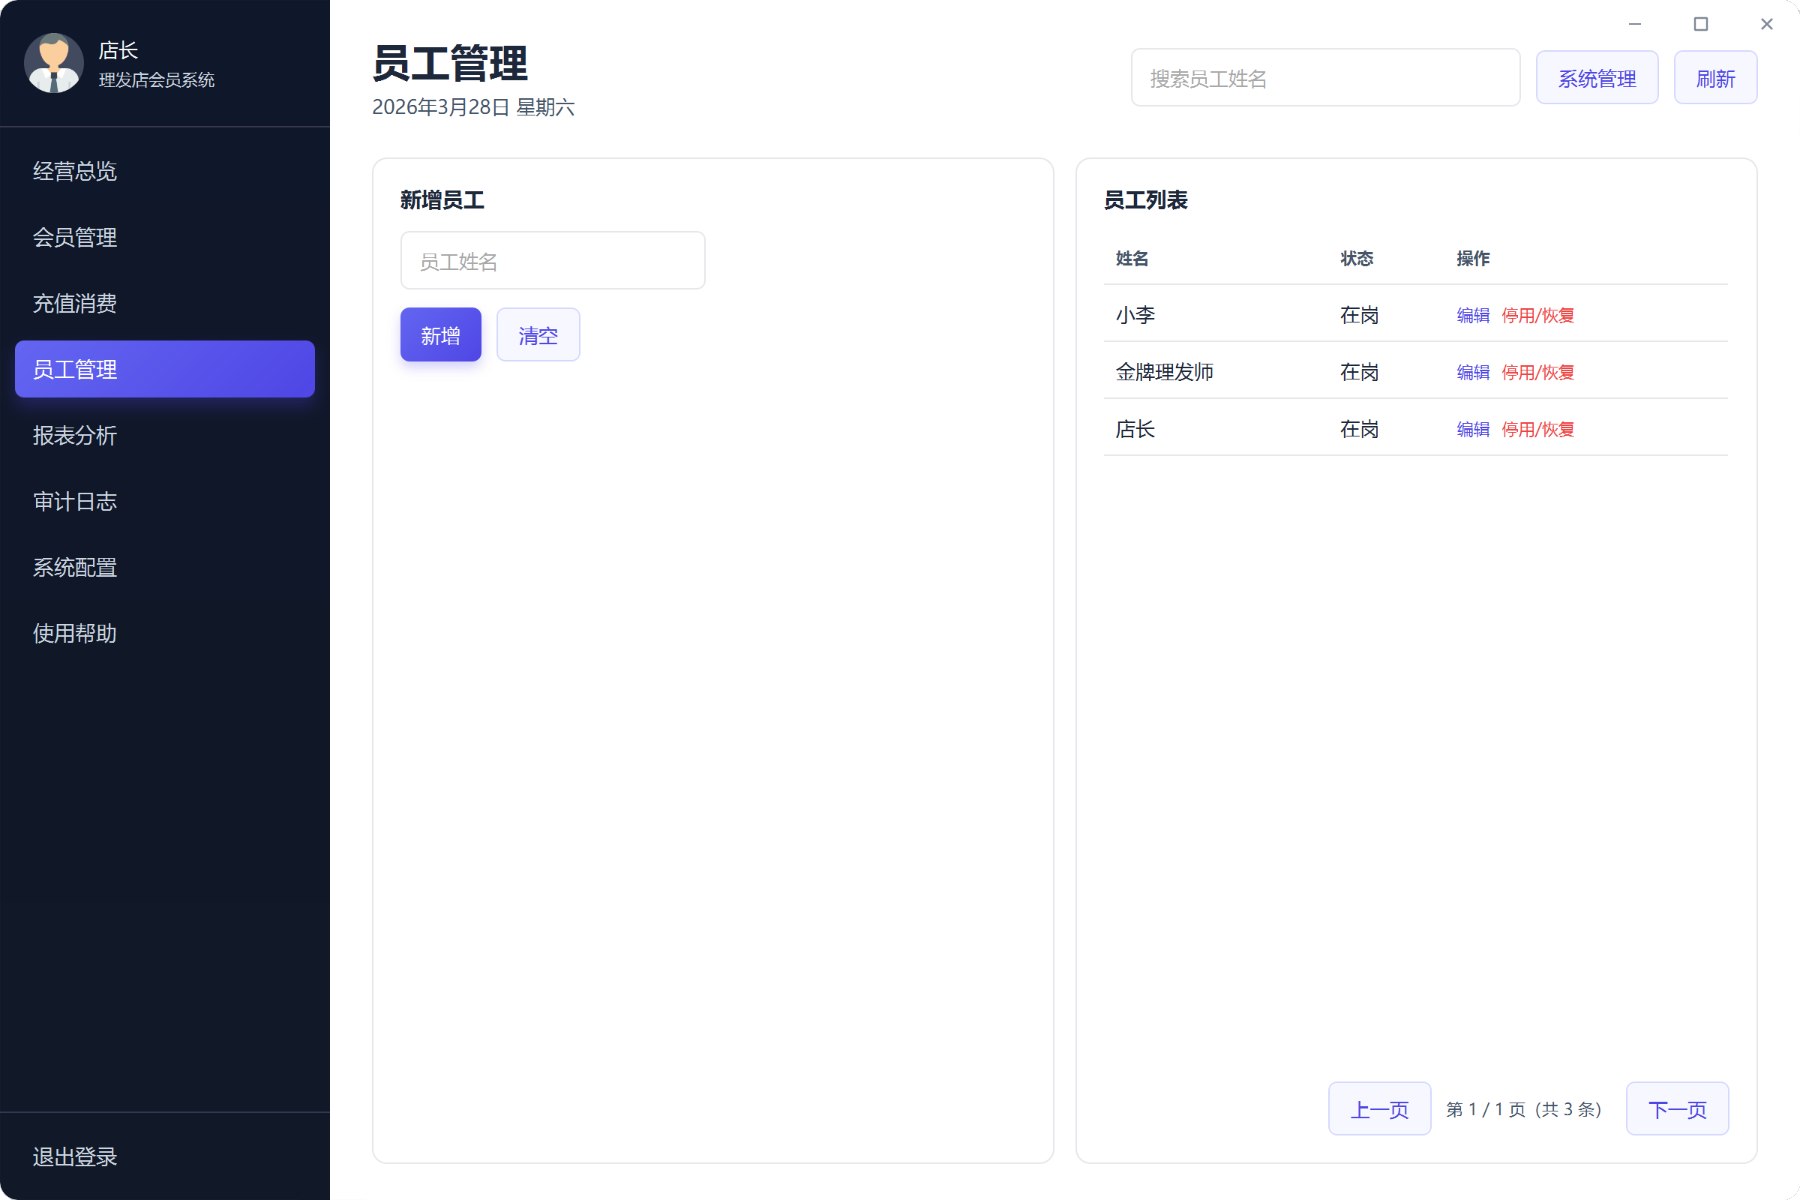The image size is (1800, 1200).
Task: Click the 清空 button
Action: (538, 335)
